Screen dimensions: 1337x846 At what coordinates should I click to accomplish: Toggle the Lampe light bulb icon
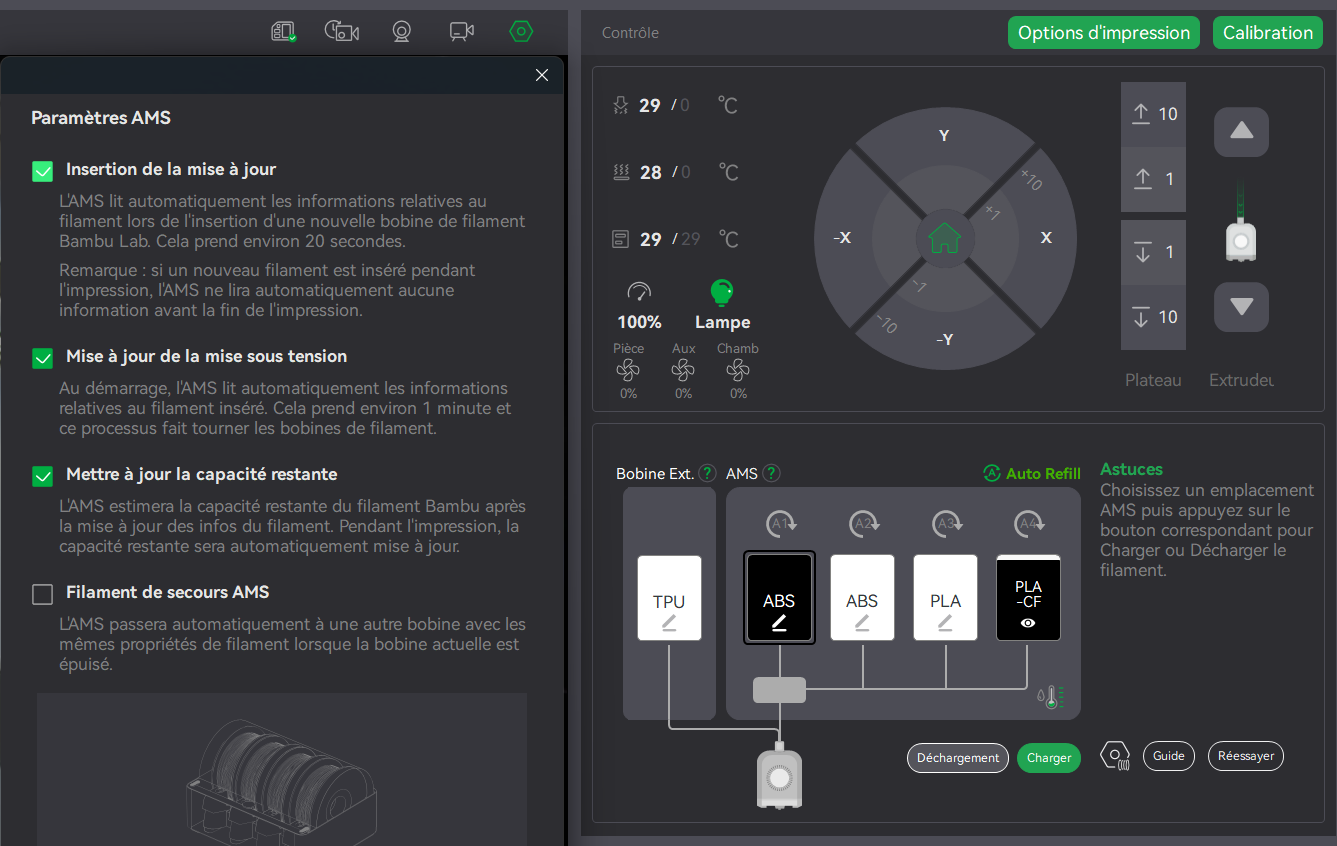pyautogui.click(x=721, y=292)
